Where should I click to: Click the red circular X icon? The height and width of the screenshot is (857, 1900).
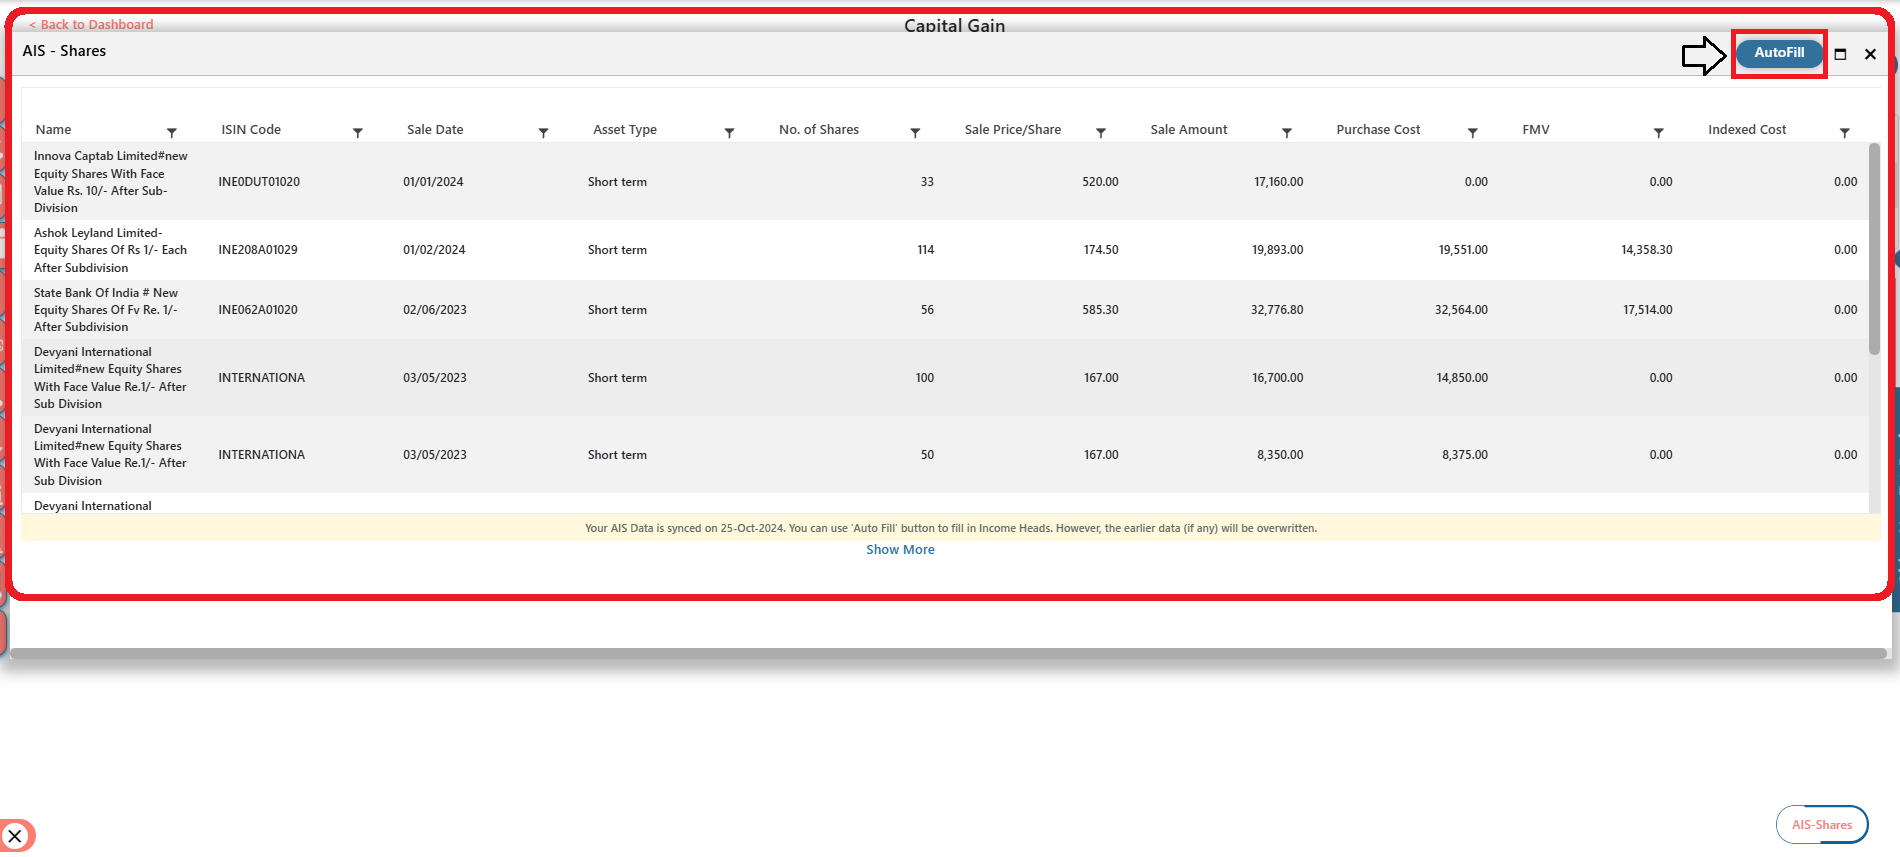(x=15, y=836)
